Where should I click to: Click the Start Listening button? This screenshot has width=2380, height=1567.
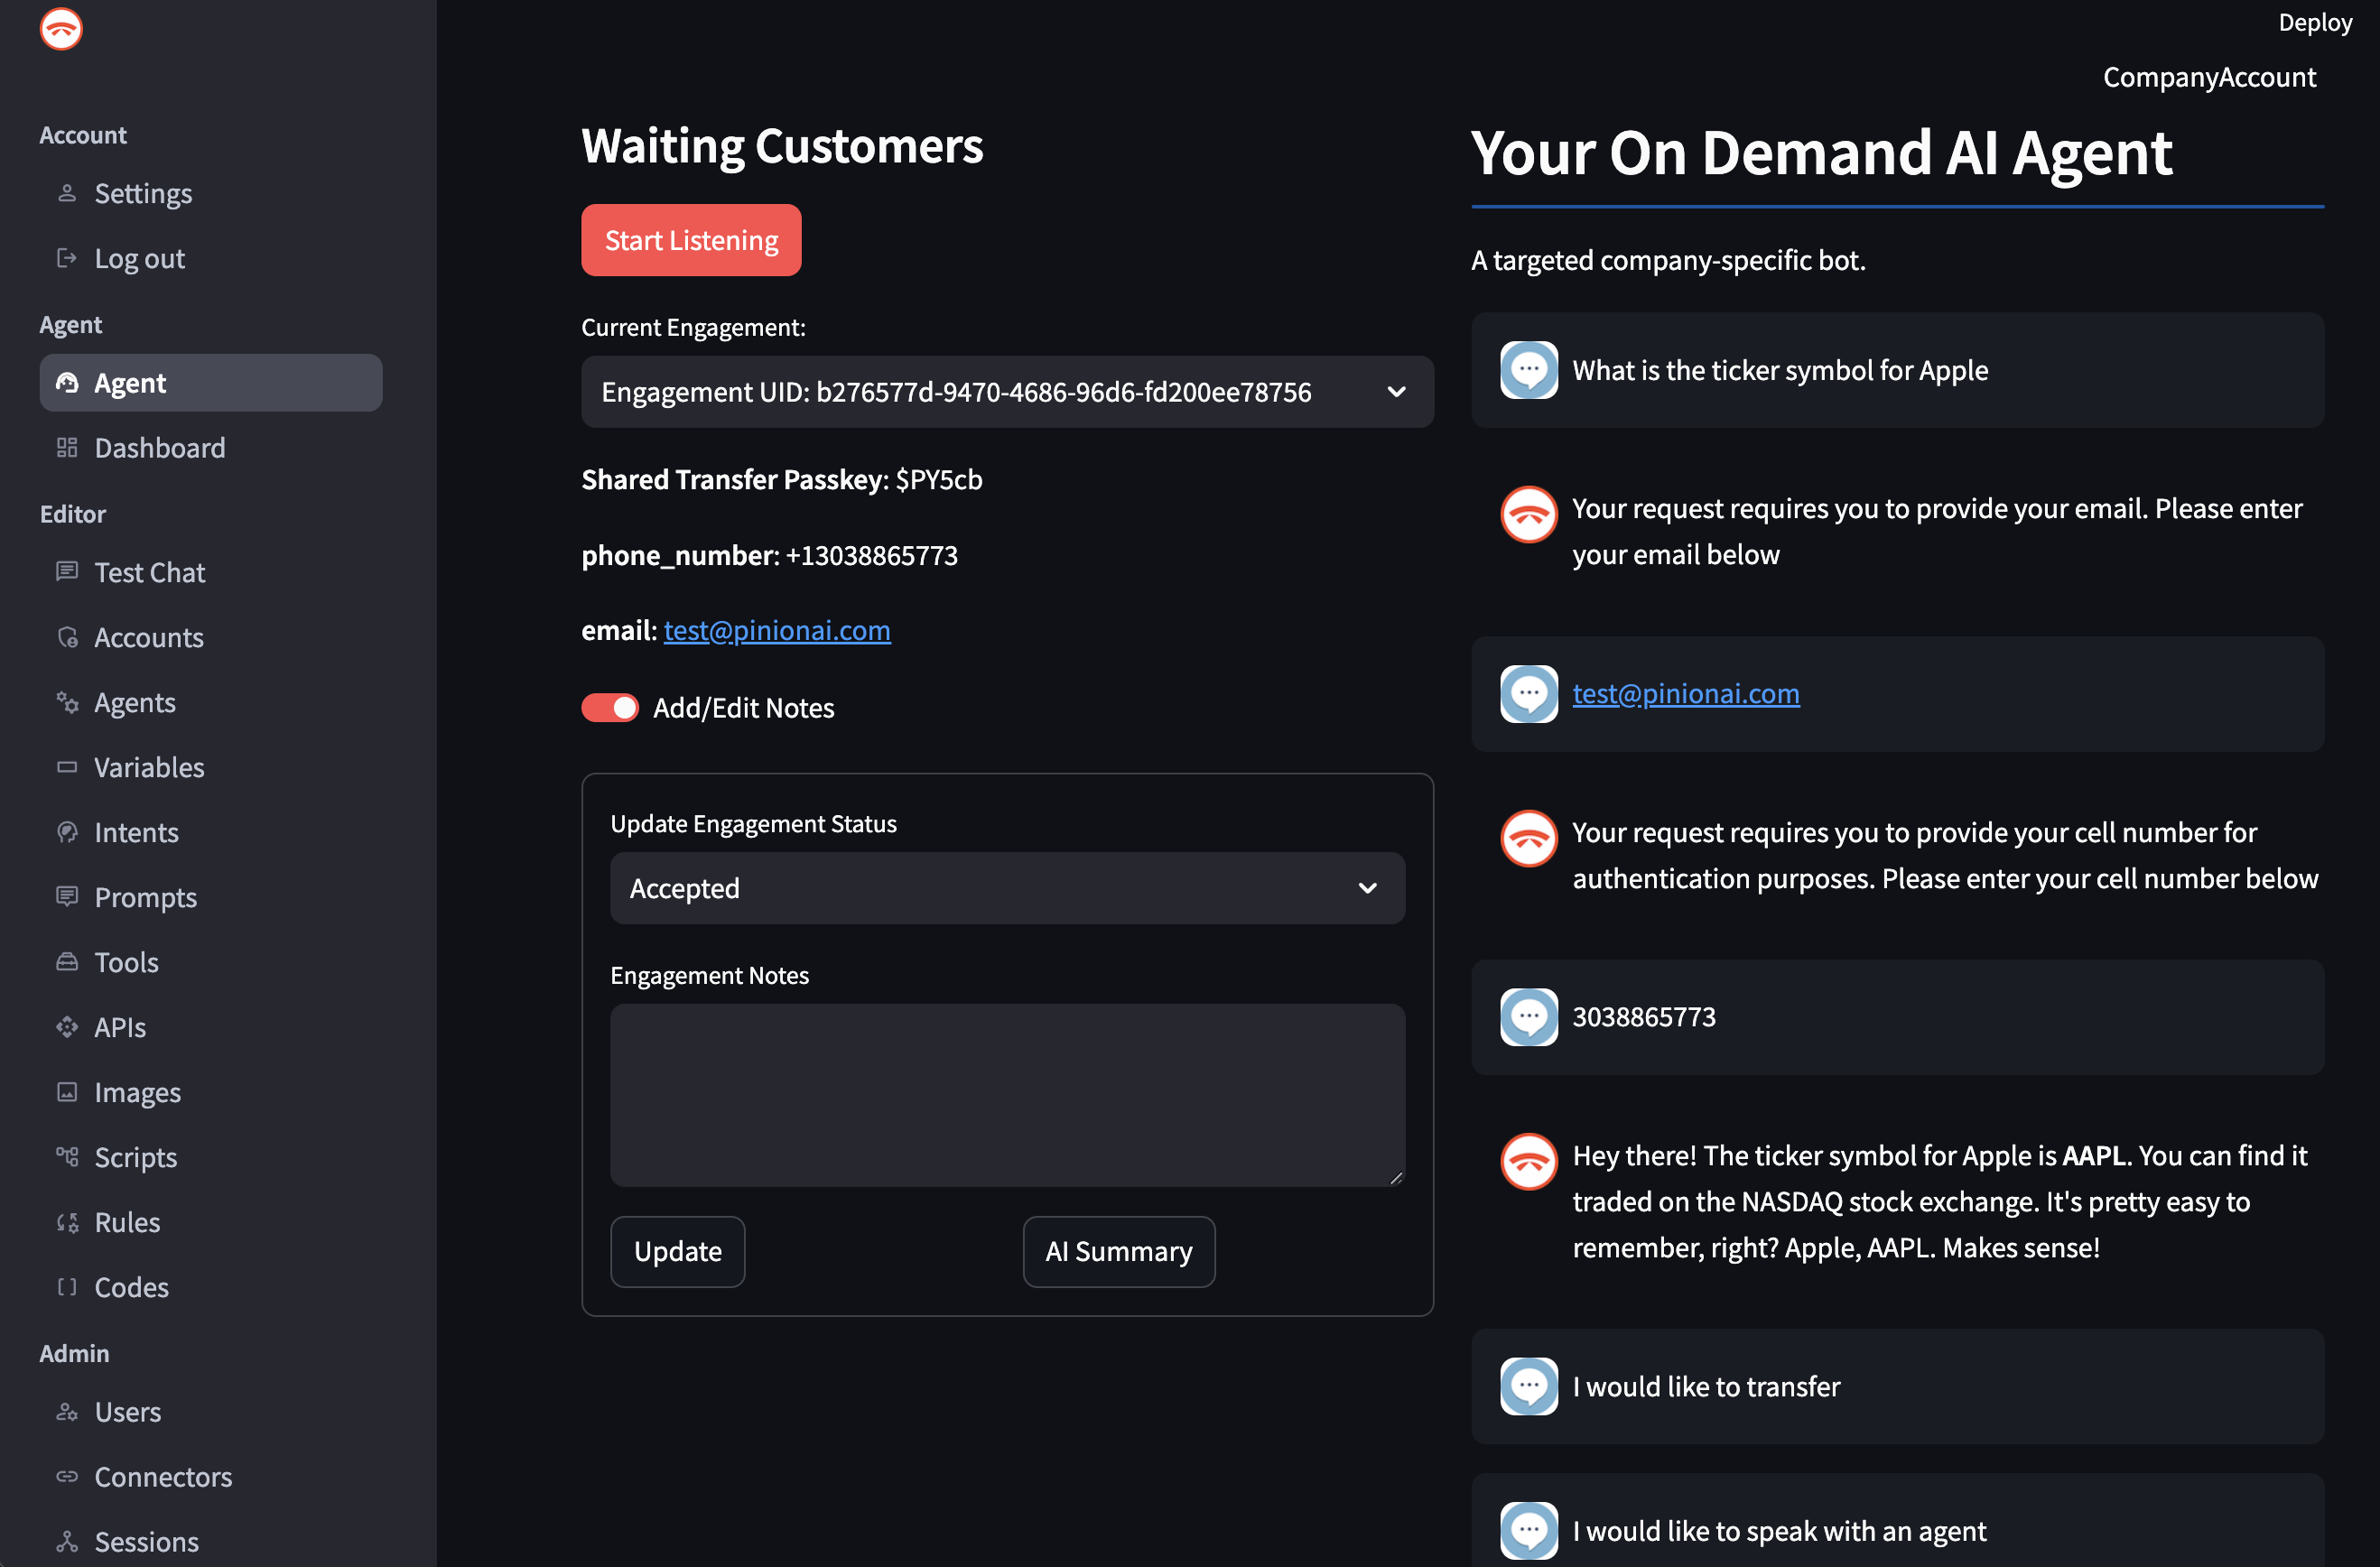tap(691, 240)
